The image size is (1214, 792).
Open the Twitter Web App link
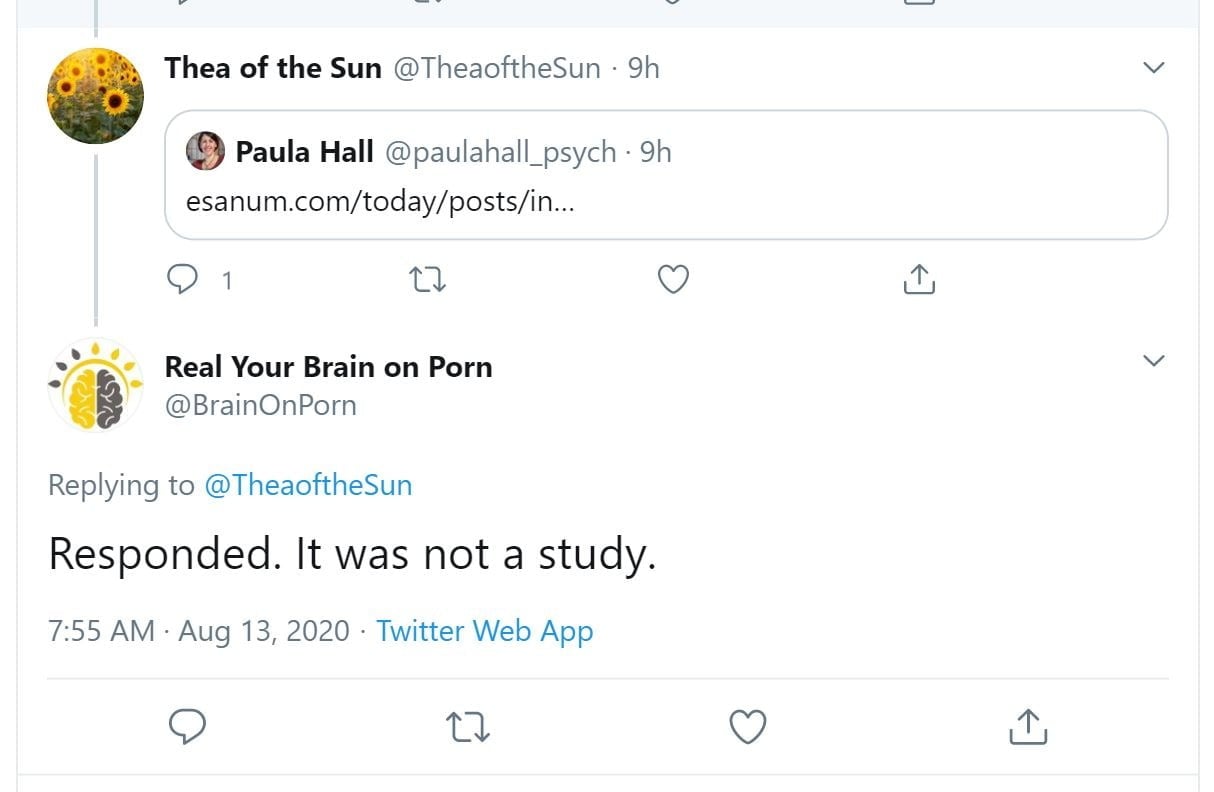coord(485,632)
